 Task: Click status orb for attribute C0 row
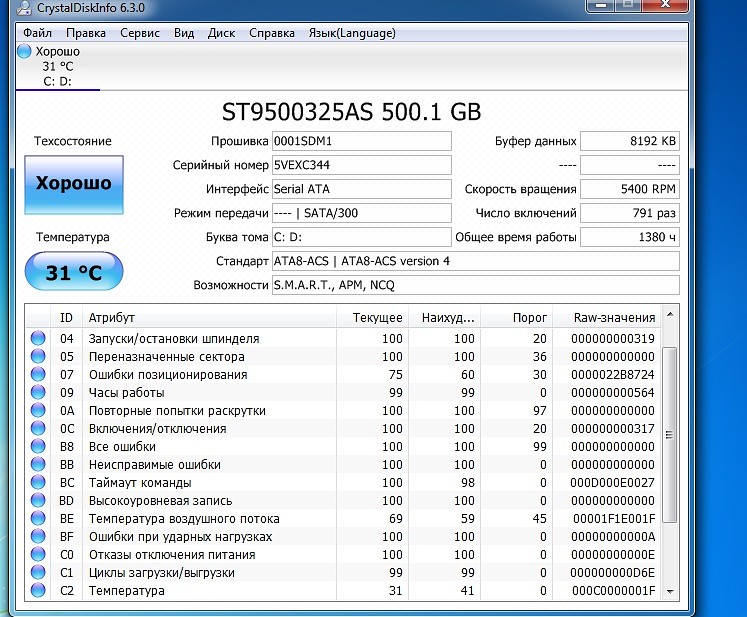(38, 555)
